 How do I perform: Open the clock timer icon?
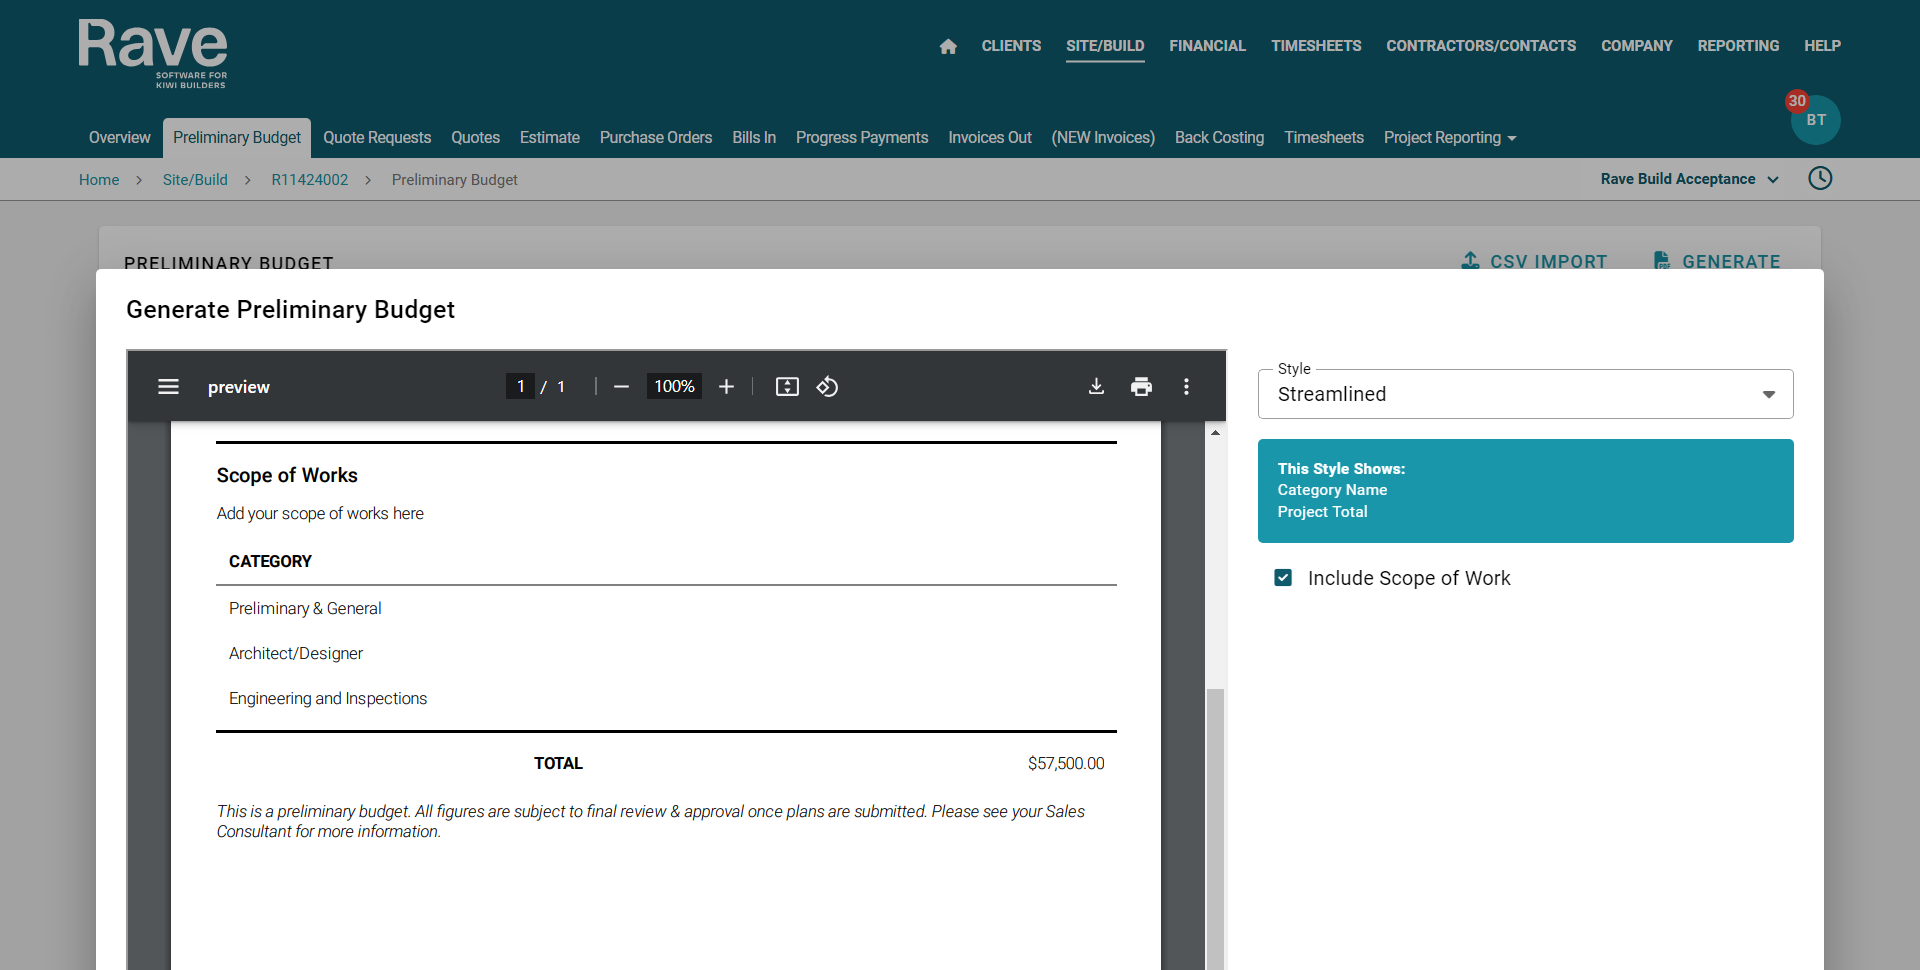(1820, 178)
